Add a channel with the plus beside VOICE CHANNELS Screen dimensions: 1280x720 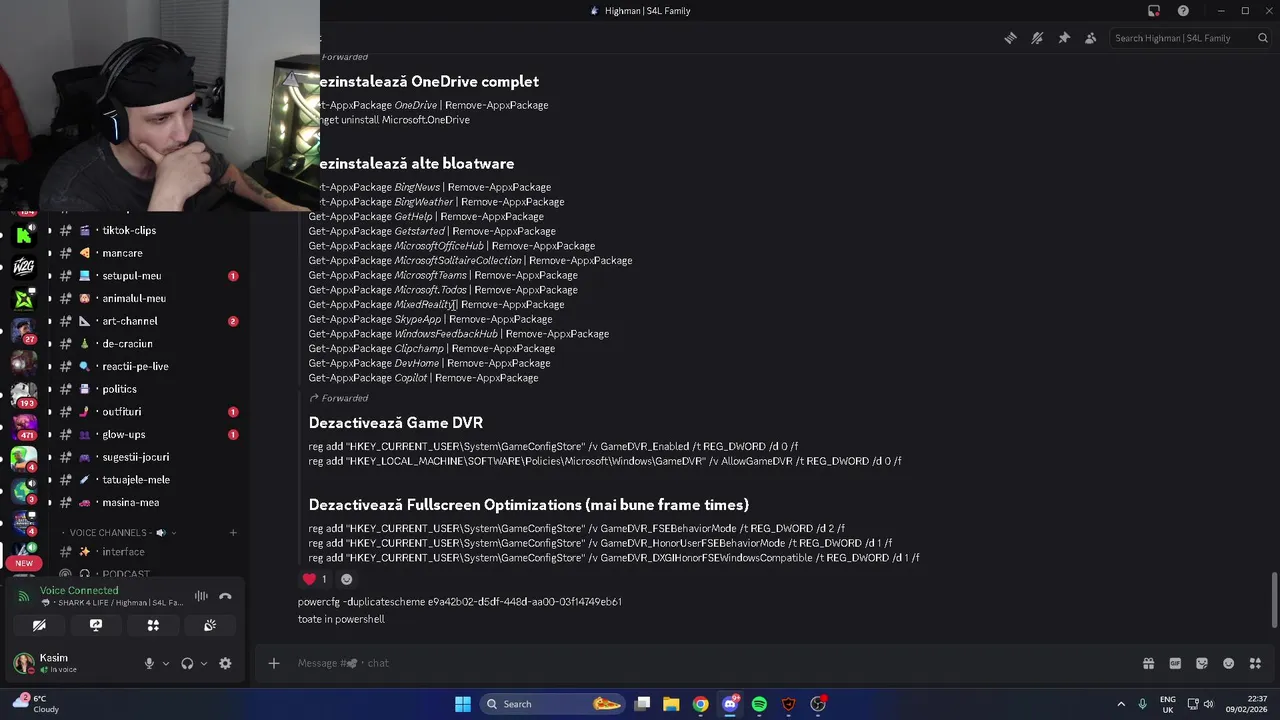pos(233,533)
